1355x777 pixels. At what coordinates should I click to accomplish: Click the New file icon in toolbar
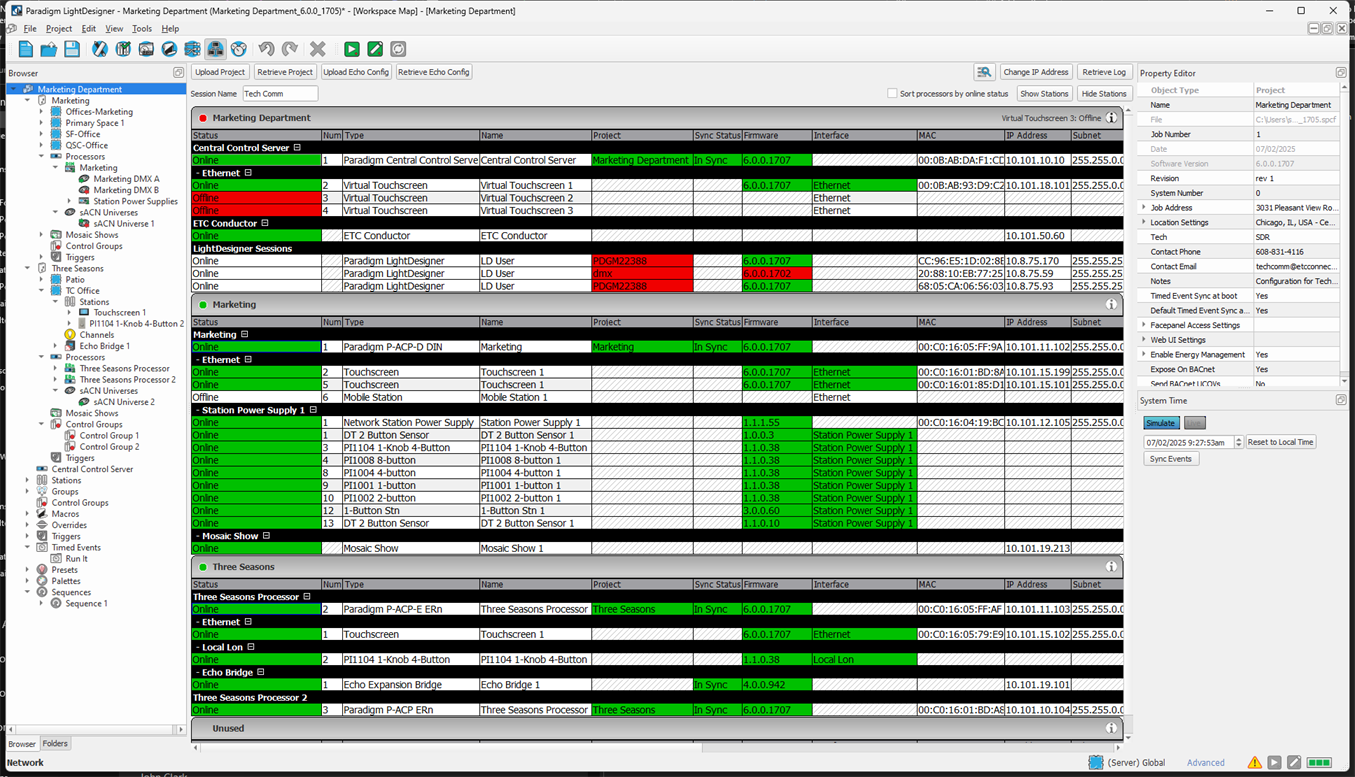pyautogui.click(x=26, y=49)
